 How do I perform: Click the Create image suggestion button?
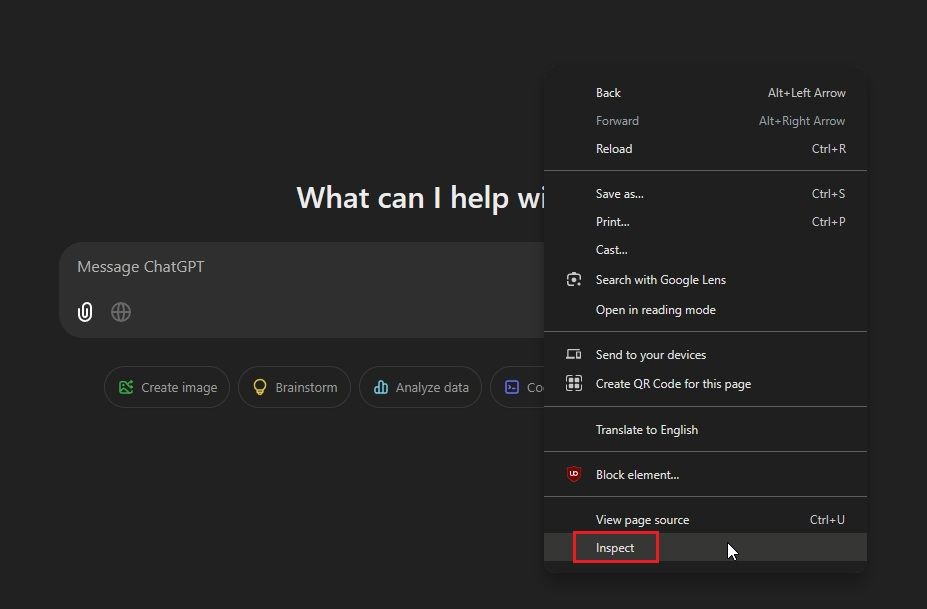pos(167,387)
